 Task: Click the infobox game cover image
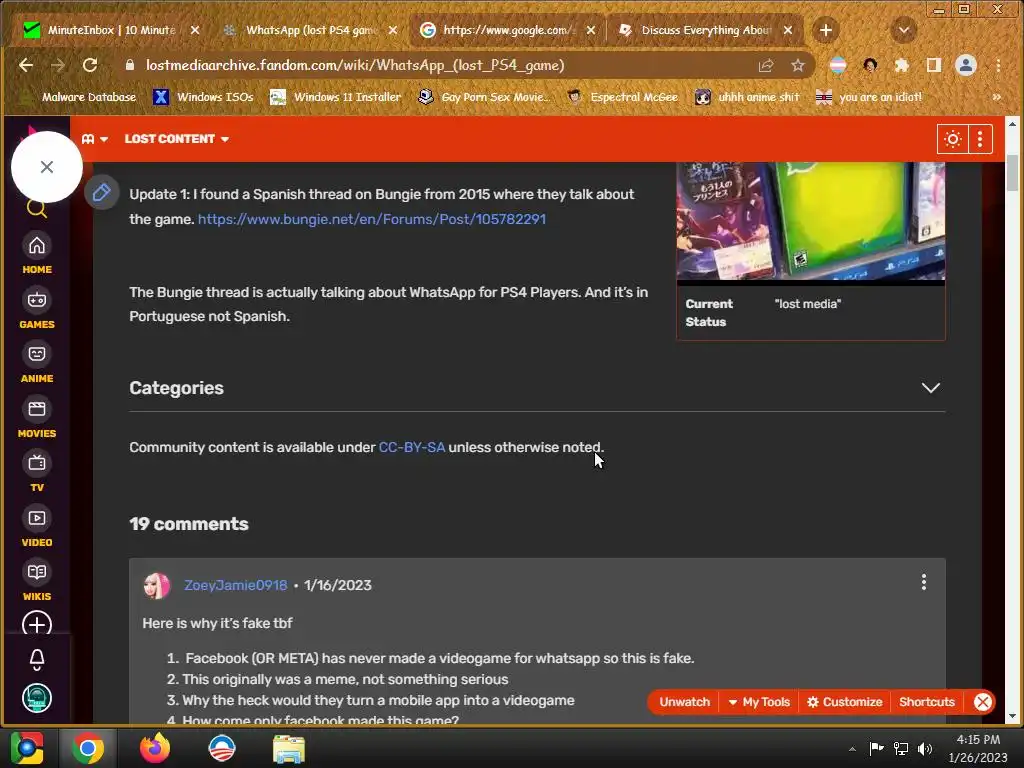(x=810, y=221)
